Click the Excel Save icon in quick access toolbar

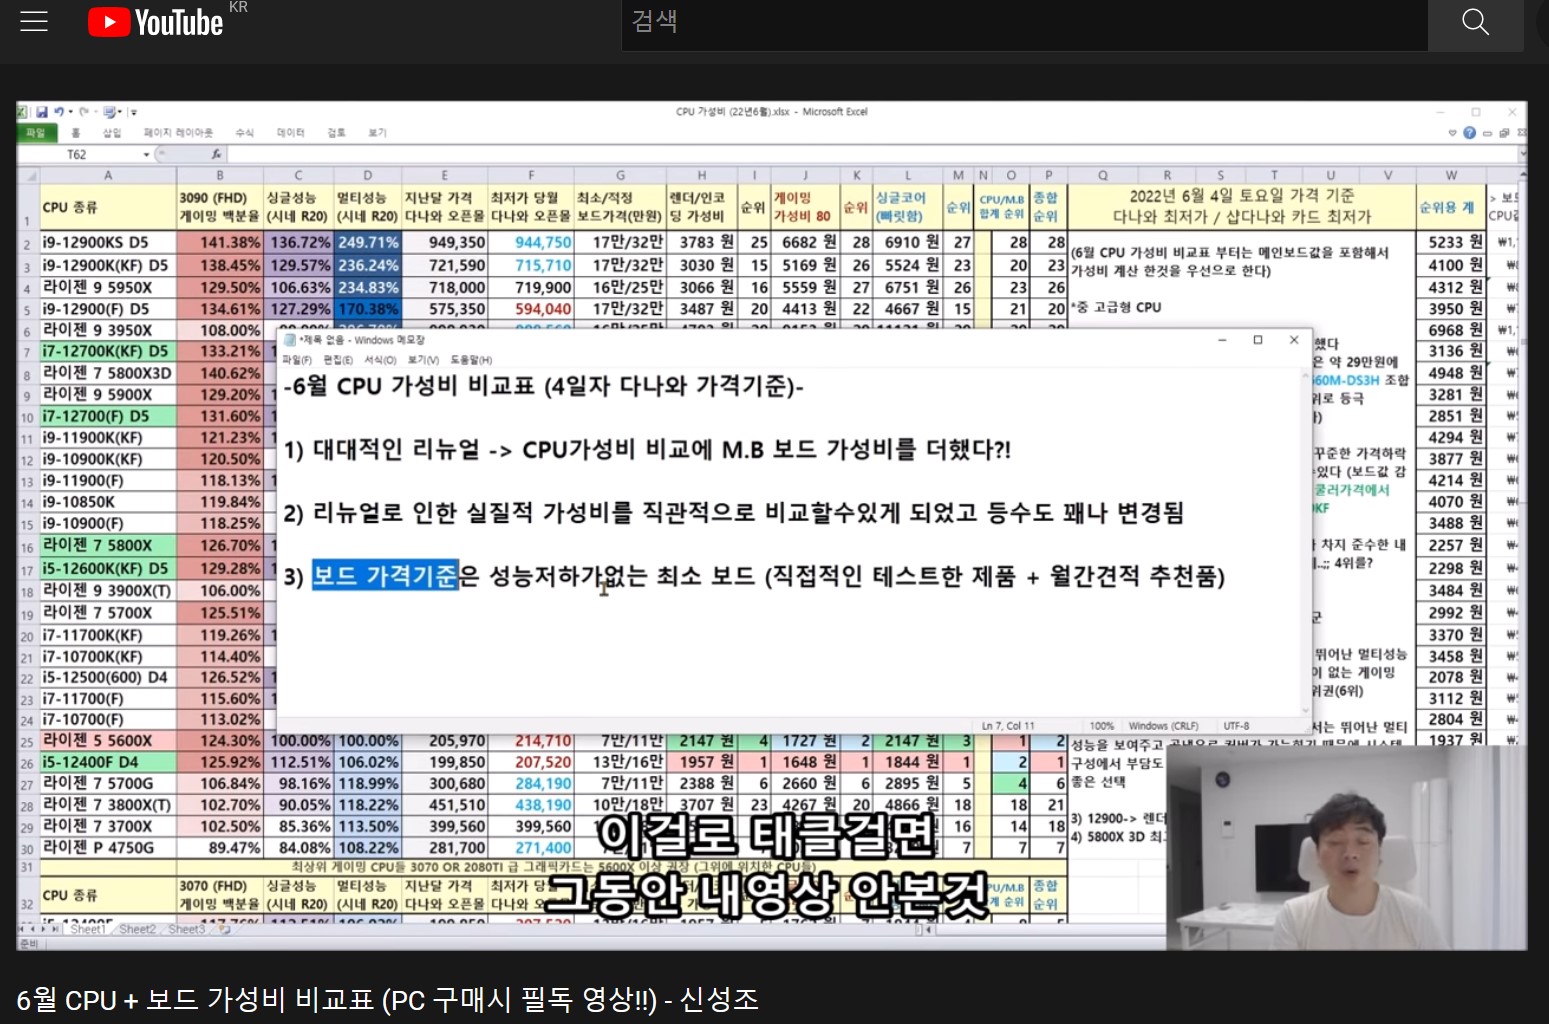click(42, 112)
